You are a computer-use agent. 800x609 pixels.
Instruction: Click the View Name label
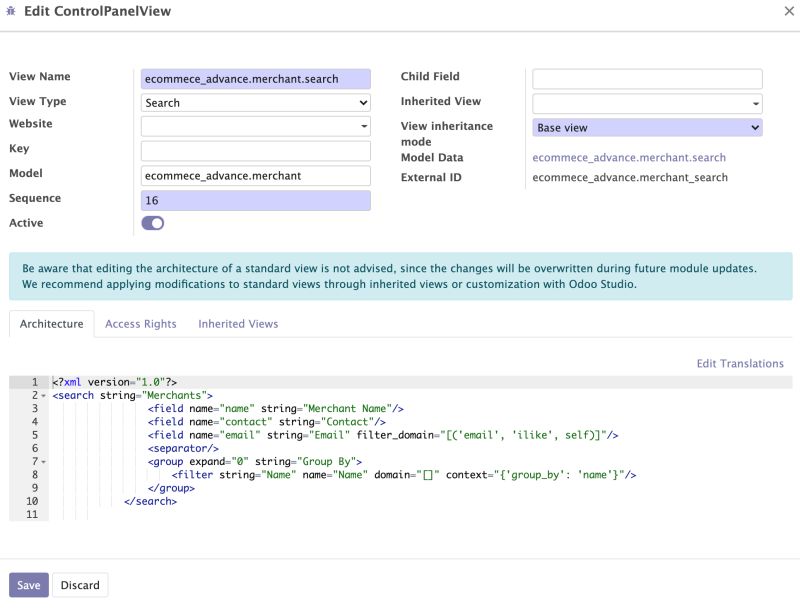point(40,77)
